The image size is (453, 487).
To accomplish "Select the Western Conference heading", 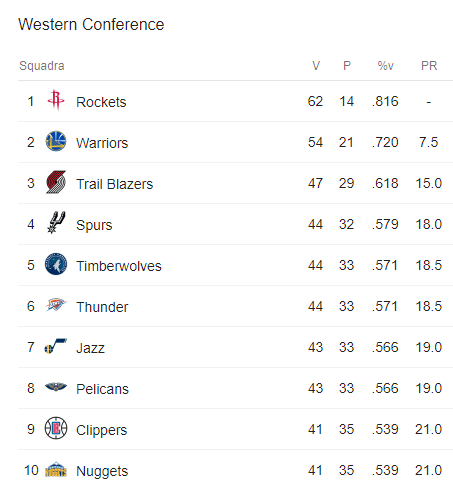I will click(x=91, y=24).
